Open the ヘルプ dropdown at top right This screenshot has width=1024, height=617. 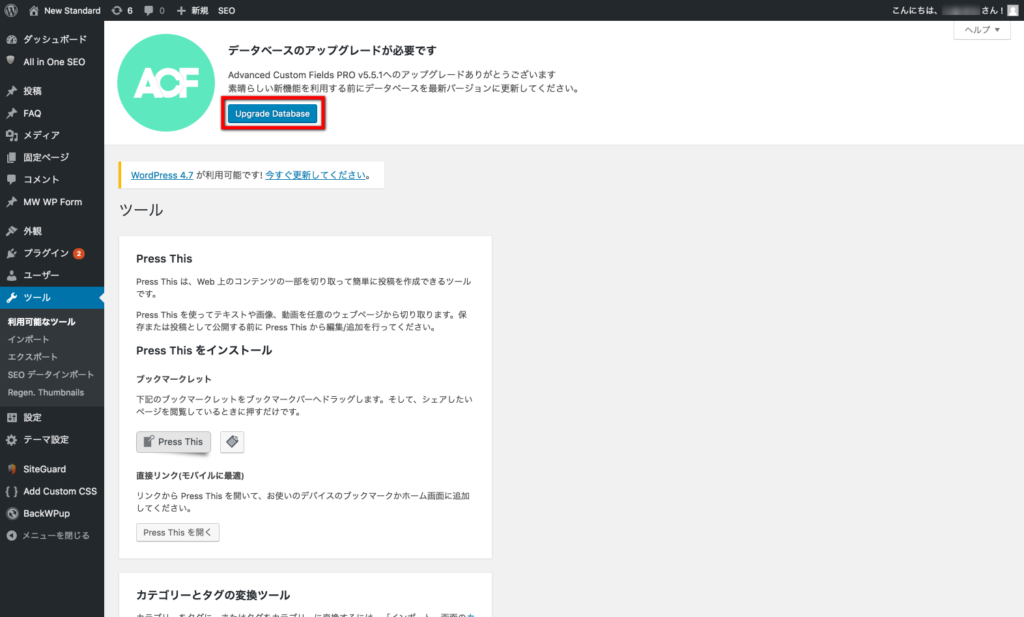981,30
